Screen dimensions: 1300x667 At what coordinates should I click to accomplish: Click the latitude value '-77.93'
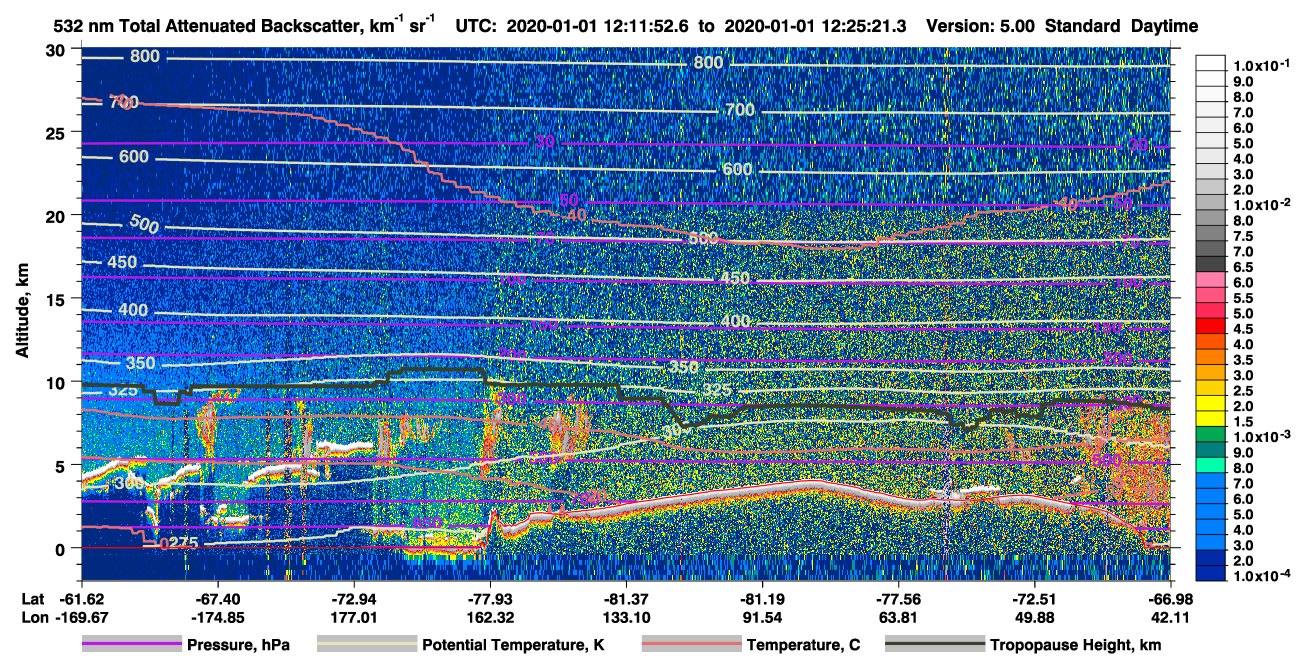click(490, 598)
